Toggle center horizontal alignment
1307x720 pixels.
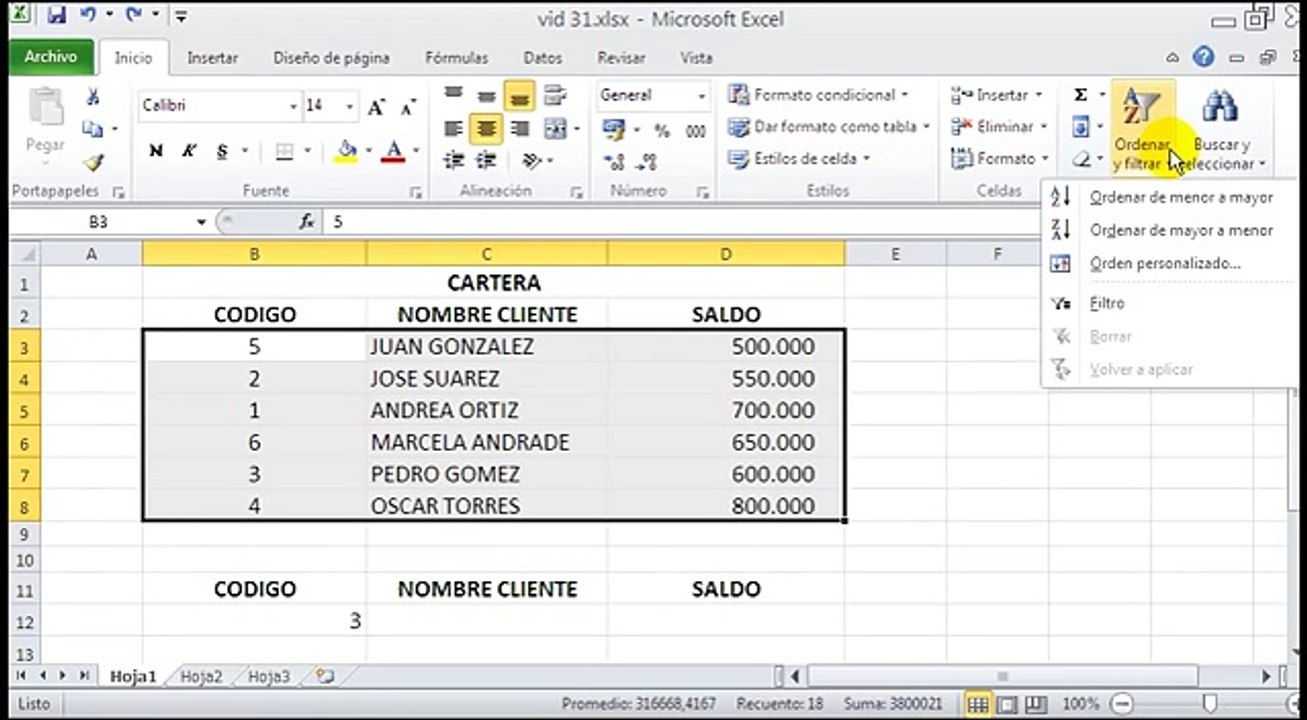(x=487, y=128)
